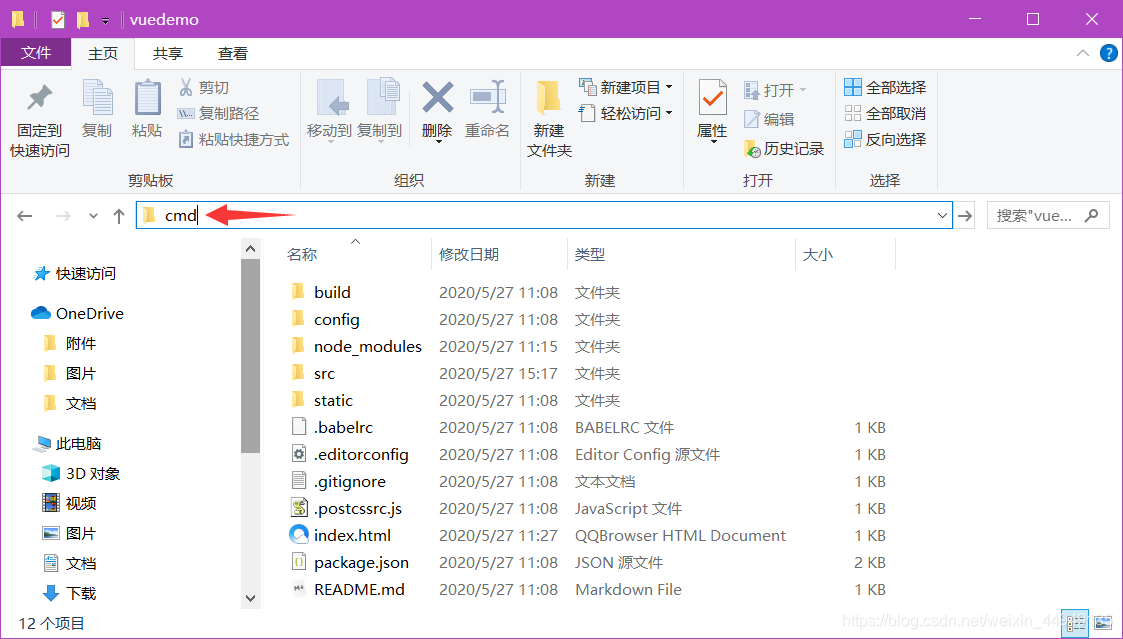Select Quick access (快速访问) in sidebar

[75, 274]
